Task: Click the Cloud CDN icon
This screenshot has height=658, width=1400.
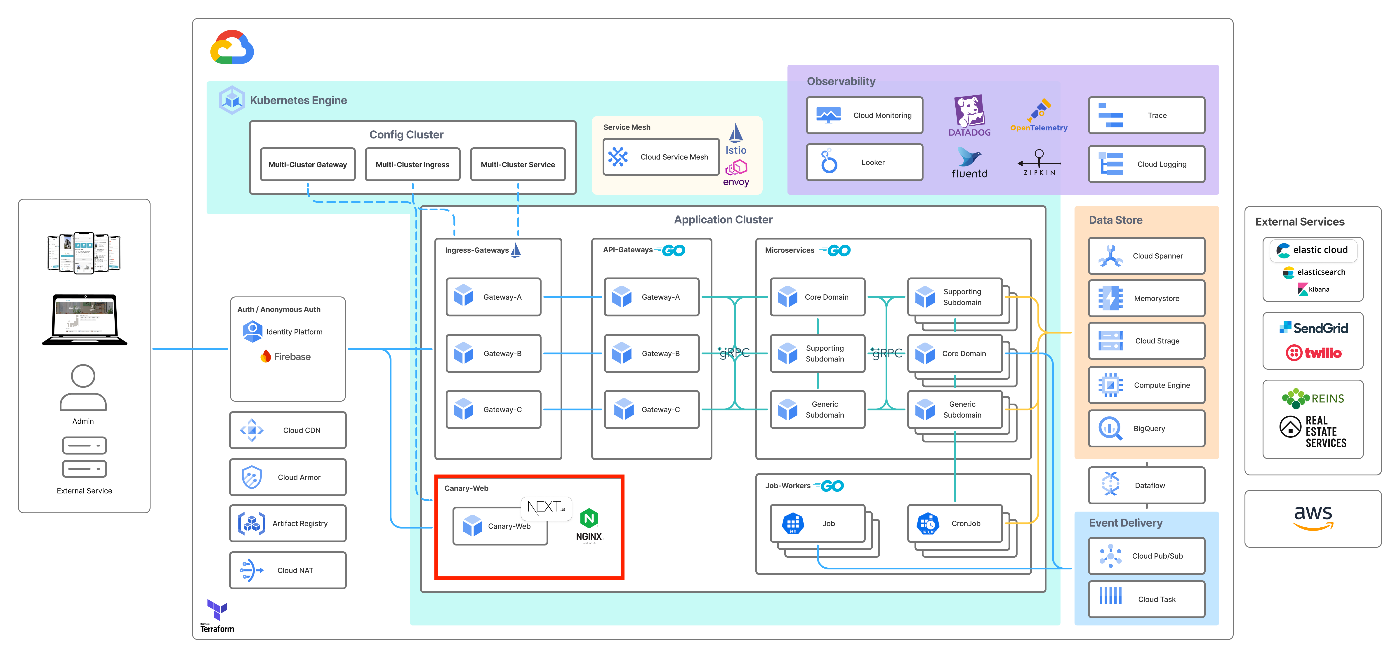Action: pyautogui.click(x=250, y=431)
